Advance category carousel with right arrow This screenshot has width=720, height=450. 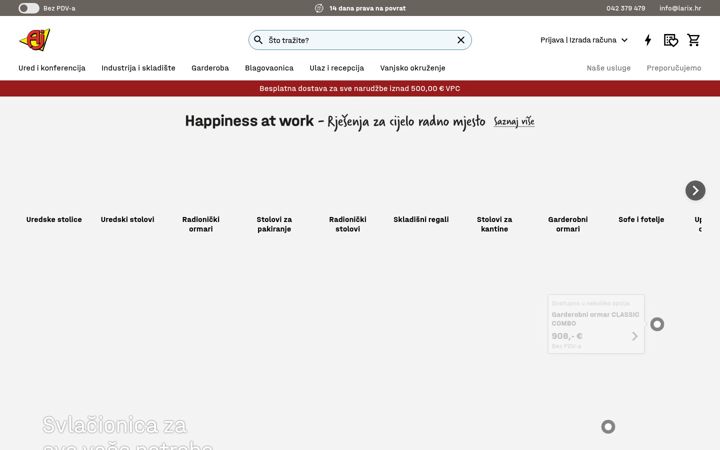click(x=695, y=190)
